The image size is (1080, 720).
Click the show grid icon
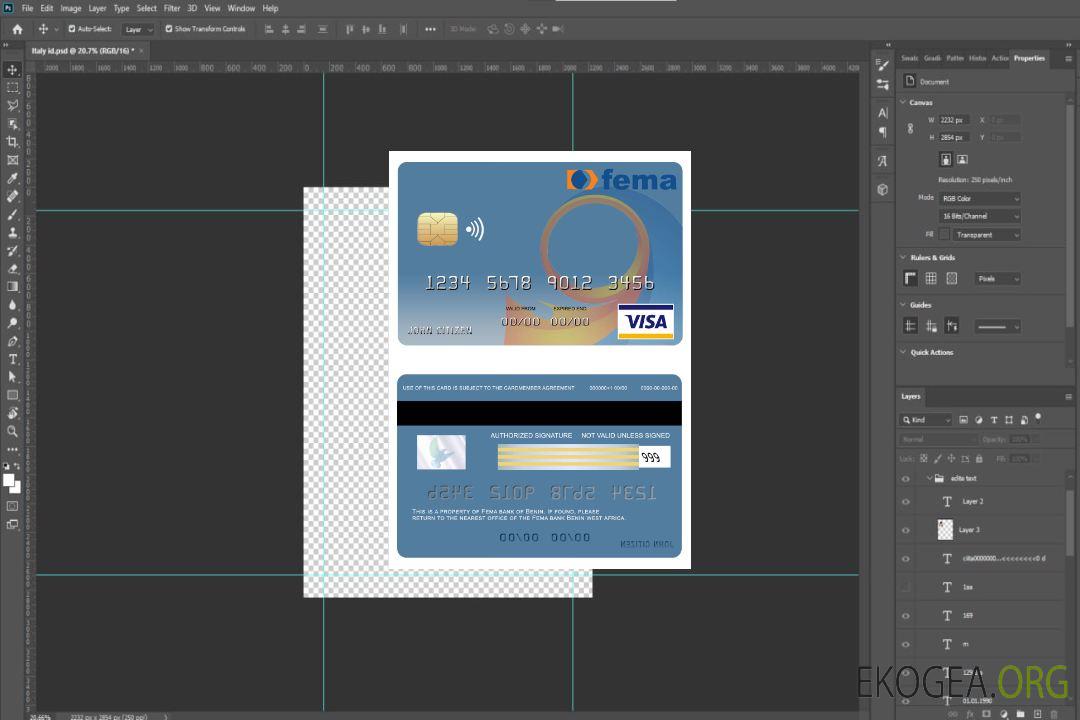[931, 278]
